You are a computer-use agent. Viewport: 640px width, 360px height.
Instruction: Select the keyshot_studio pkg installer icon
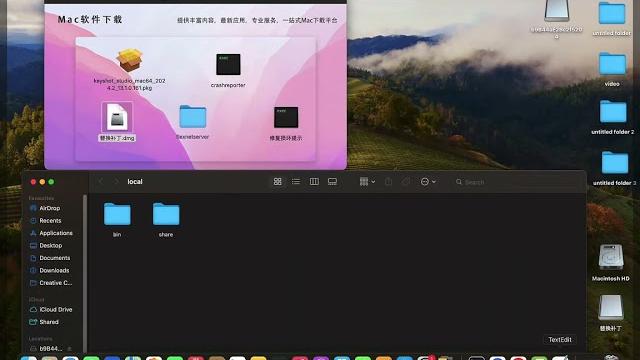(129, 60)
